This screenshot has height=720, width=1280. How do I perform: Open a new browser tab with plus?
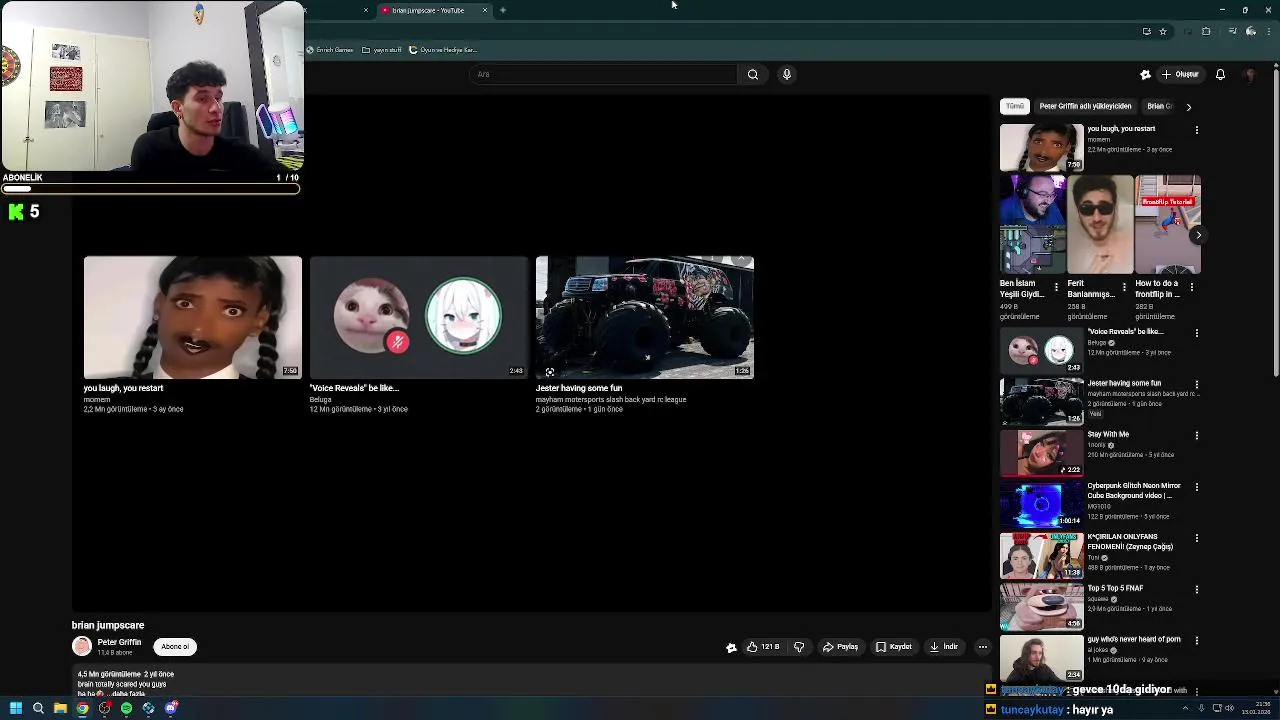click(x=503, y=10)
